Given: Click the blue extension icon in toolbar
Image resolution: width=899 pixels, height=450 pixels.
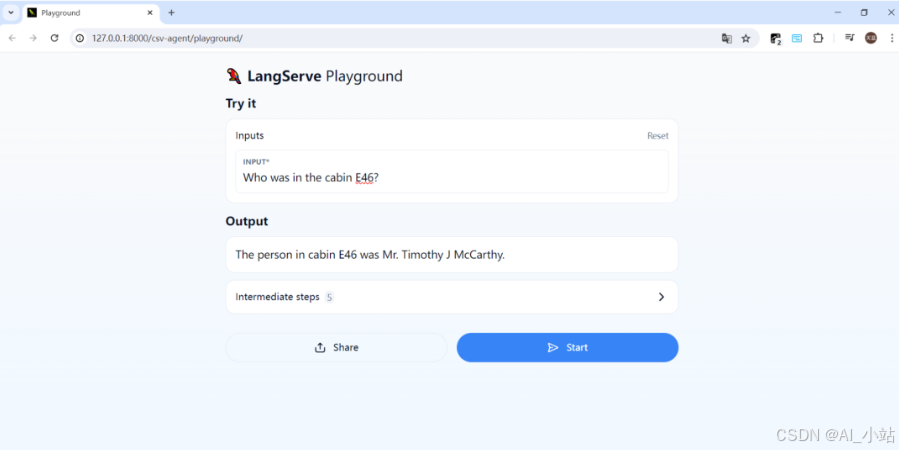Looking at the screenshot, I should tap(796, 38).
